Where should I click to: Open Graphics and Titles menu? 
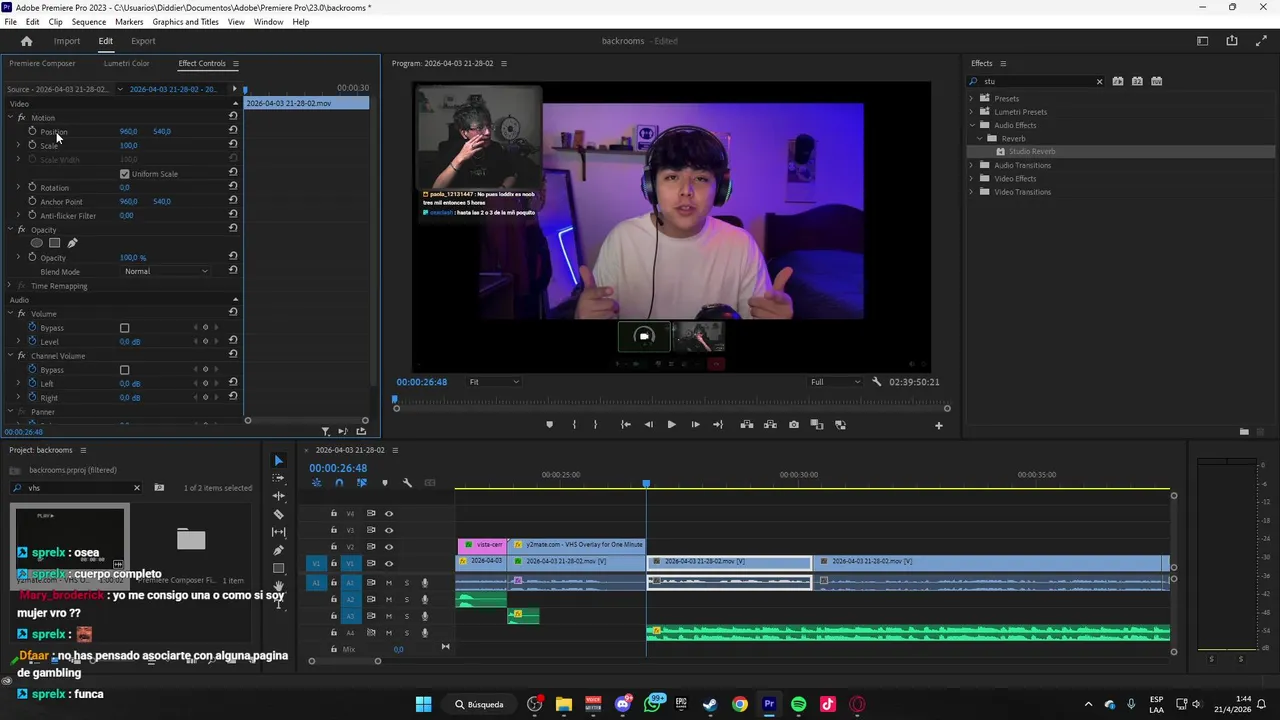coord(186,22)
